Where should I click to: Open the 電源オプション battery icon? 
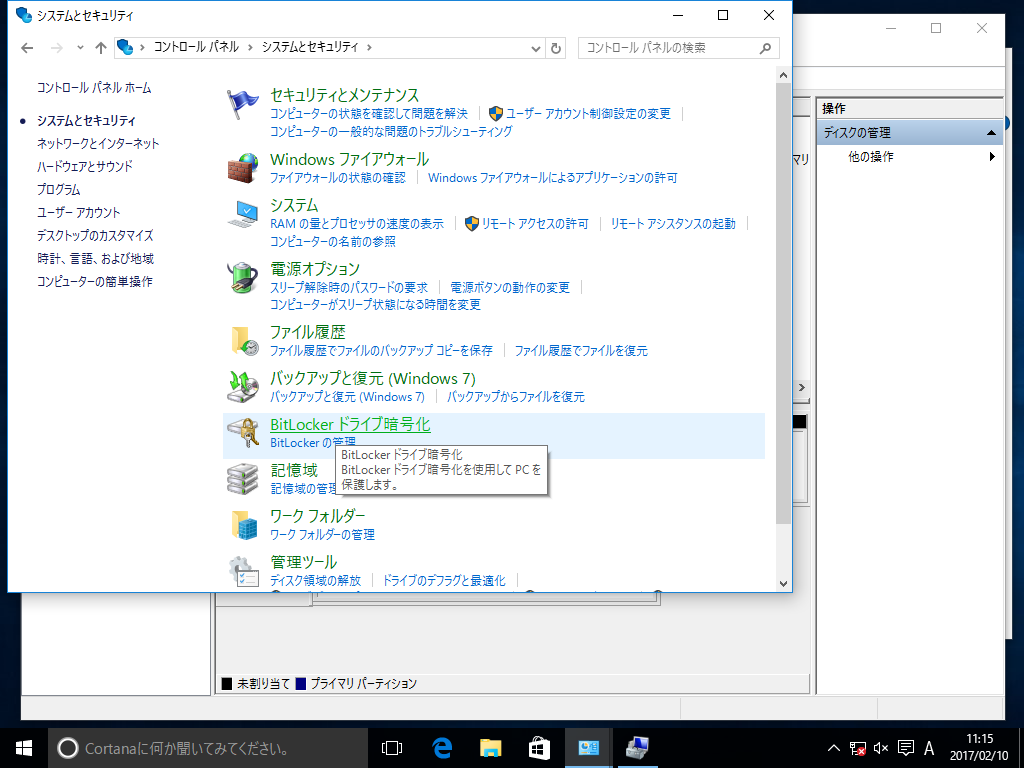click(x=242, y=278)
